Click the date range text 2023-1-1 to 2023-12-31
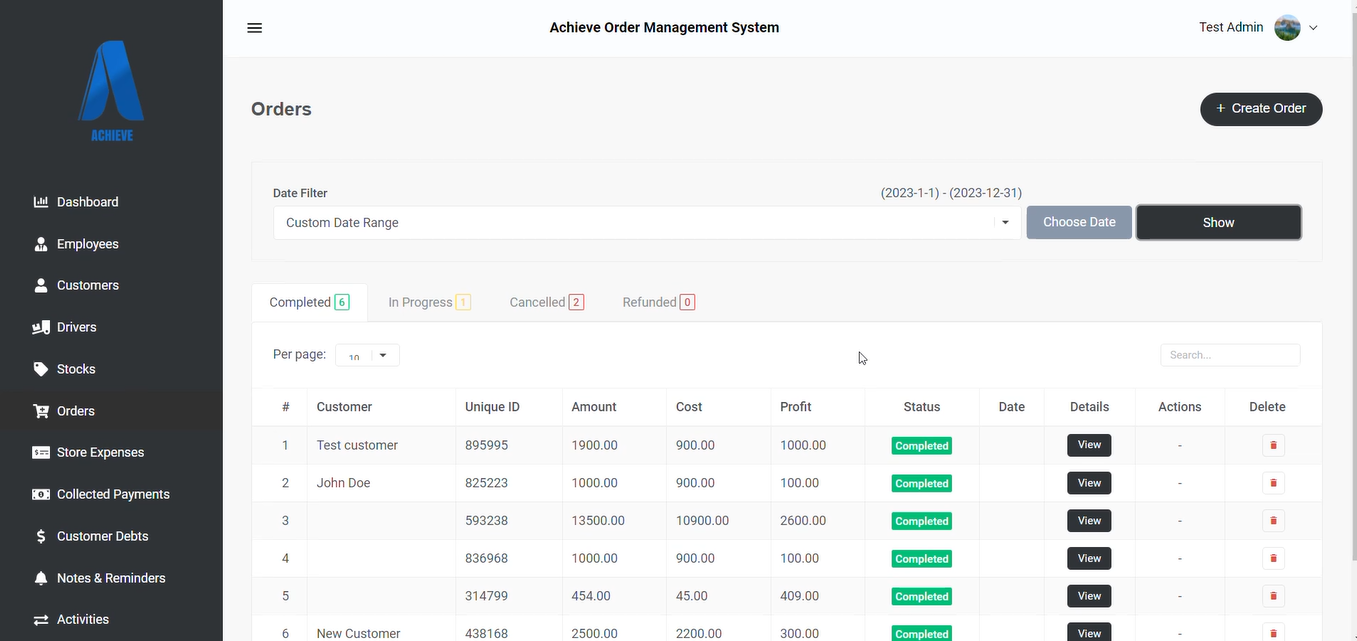This screenshot has width=1357, height=641. click(951, 193)
